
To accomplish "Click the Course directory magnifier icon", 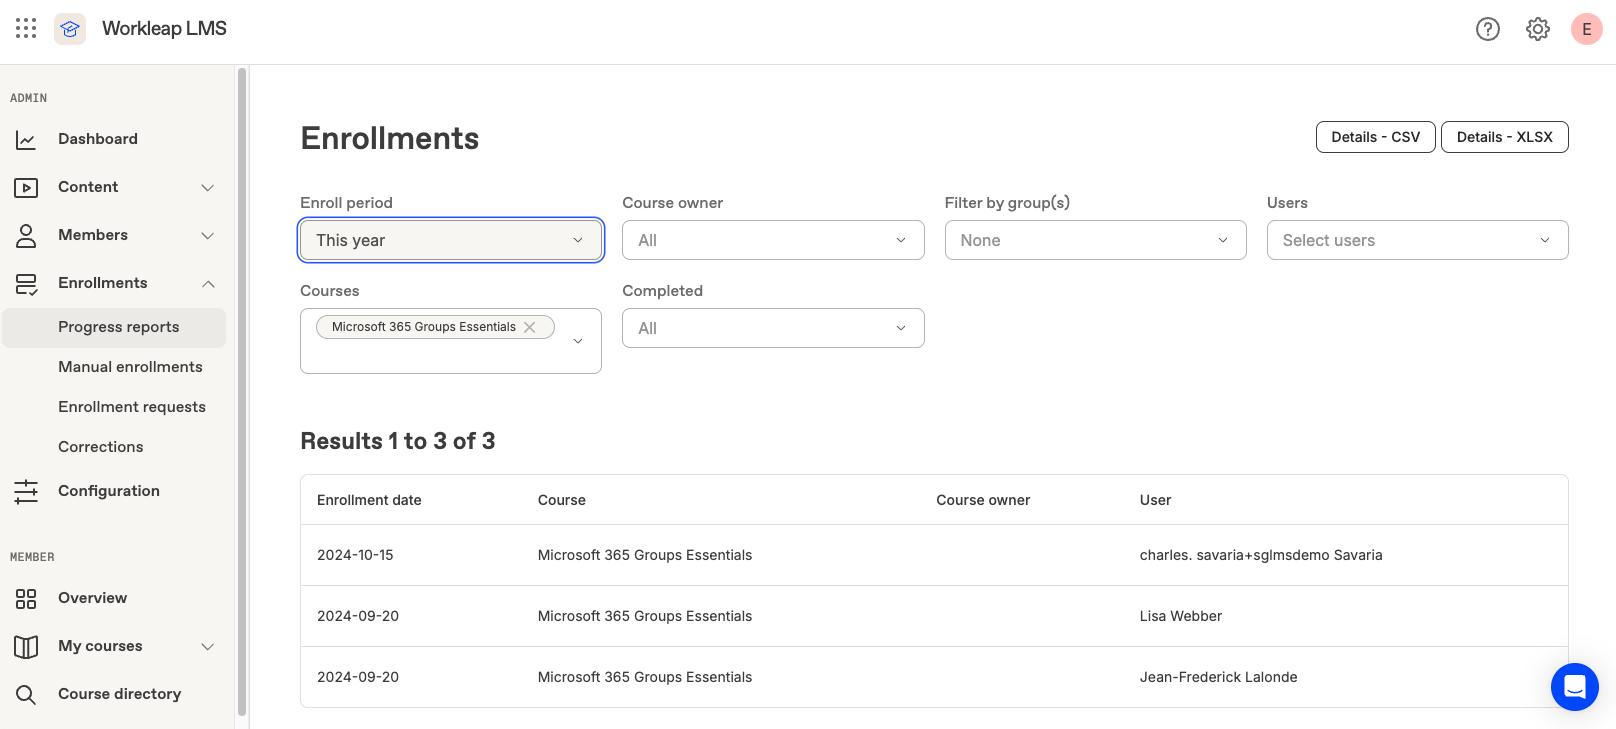I will (x=26, y=695).
